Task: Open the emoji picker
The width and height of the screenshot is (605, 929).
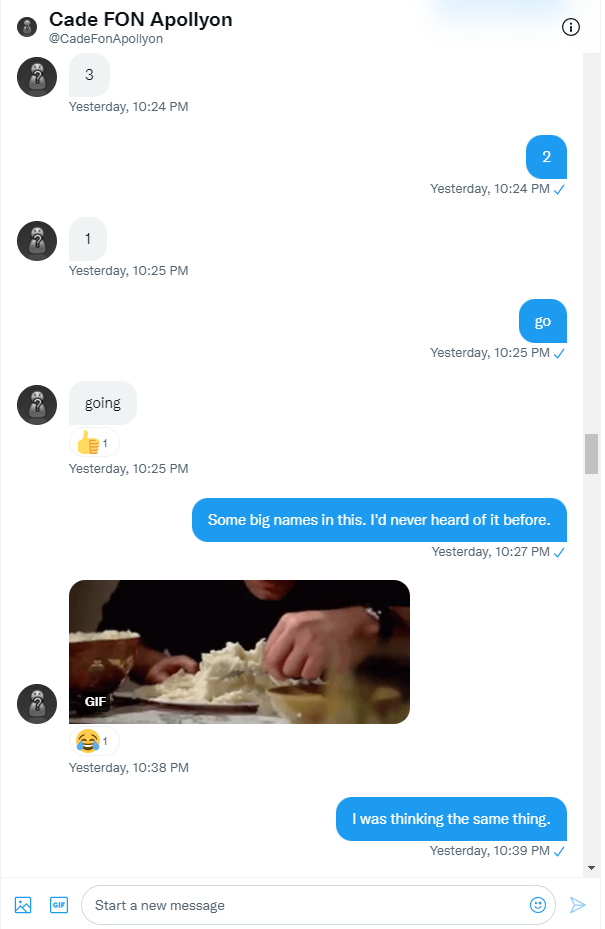Action: pos(538,905)
